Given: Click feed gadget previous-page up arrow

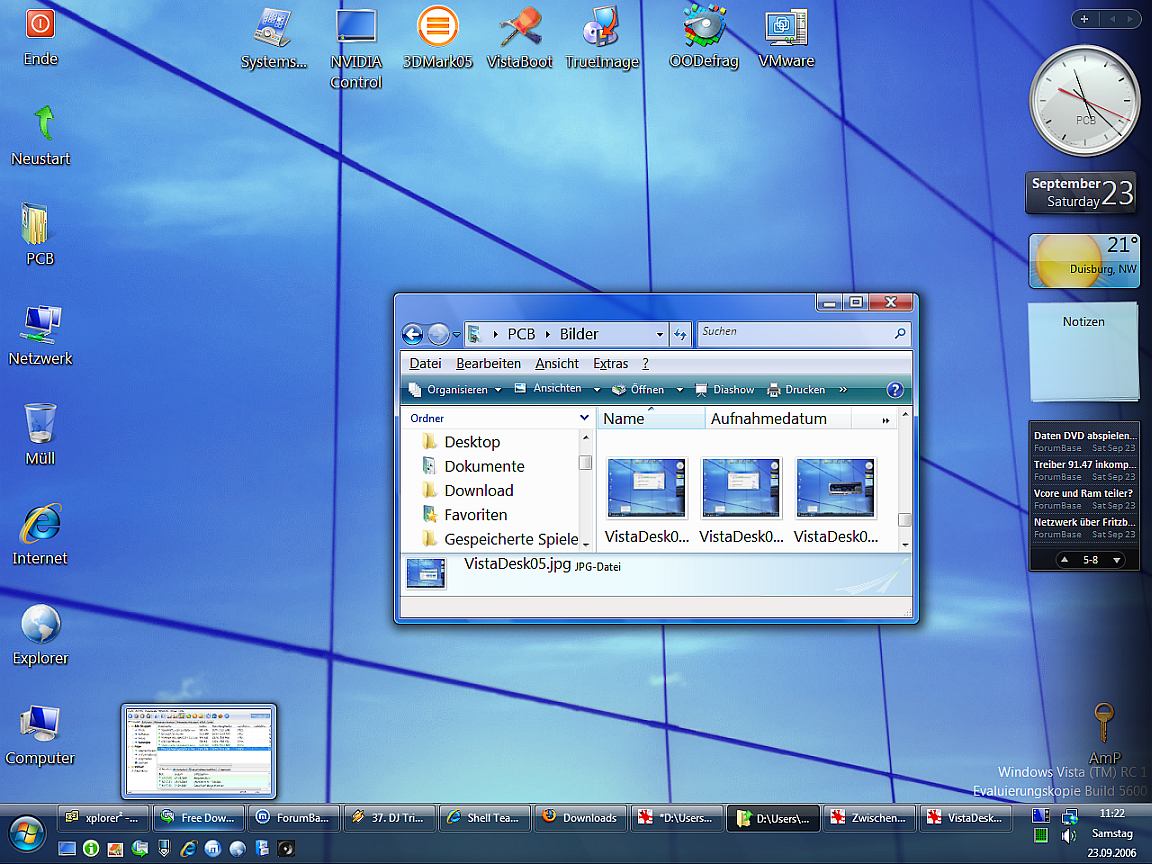Looking at the screenshot, I should (1064, 560).
